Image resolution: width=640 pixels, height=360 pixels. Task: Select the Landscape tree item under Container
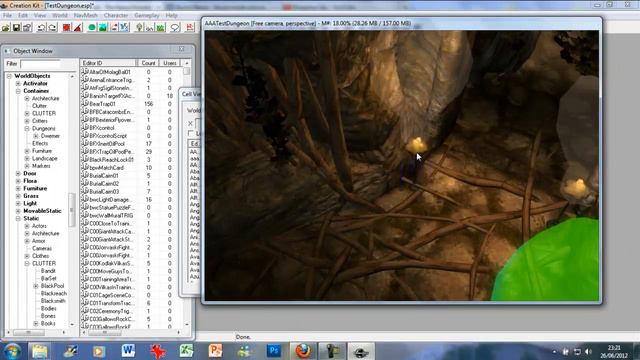point(44,158)
